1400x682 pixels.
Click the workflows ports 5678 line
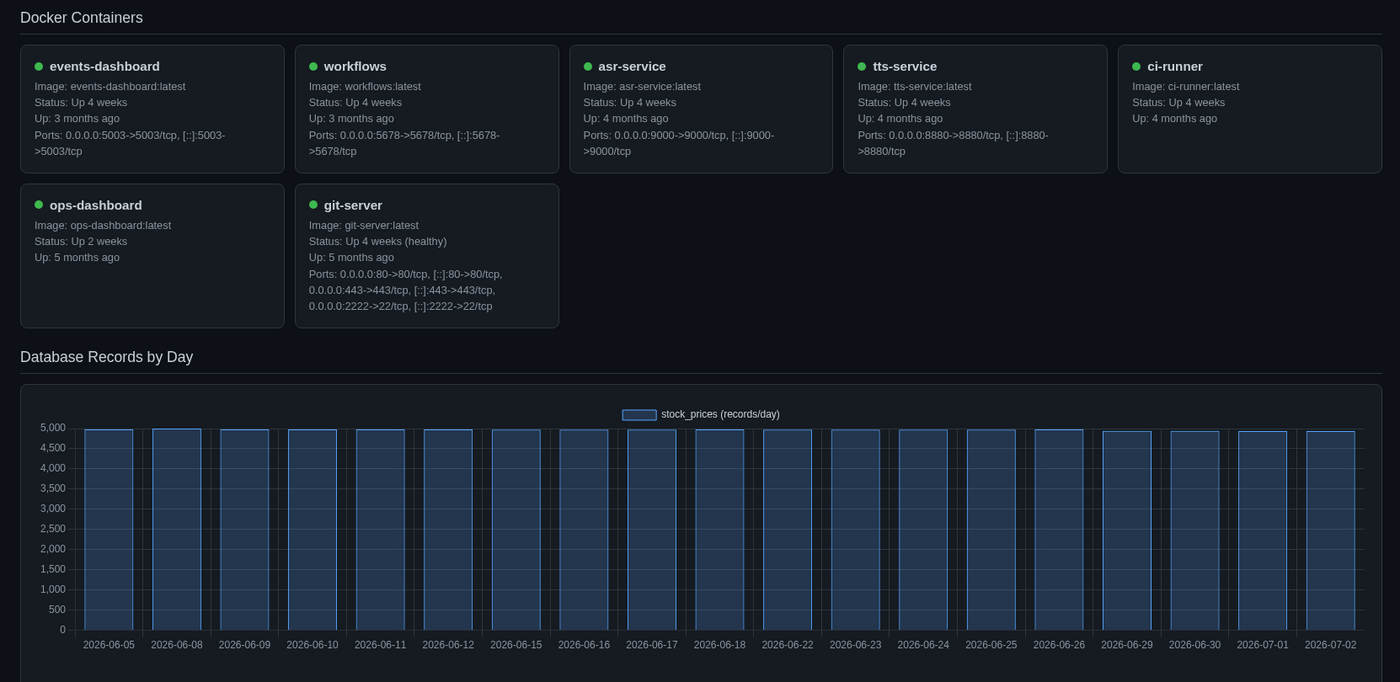click(x=404, y=143)
